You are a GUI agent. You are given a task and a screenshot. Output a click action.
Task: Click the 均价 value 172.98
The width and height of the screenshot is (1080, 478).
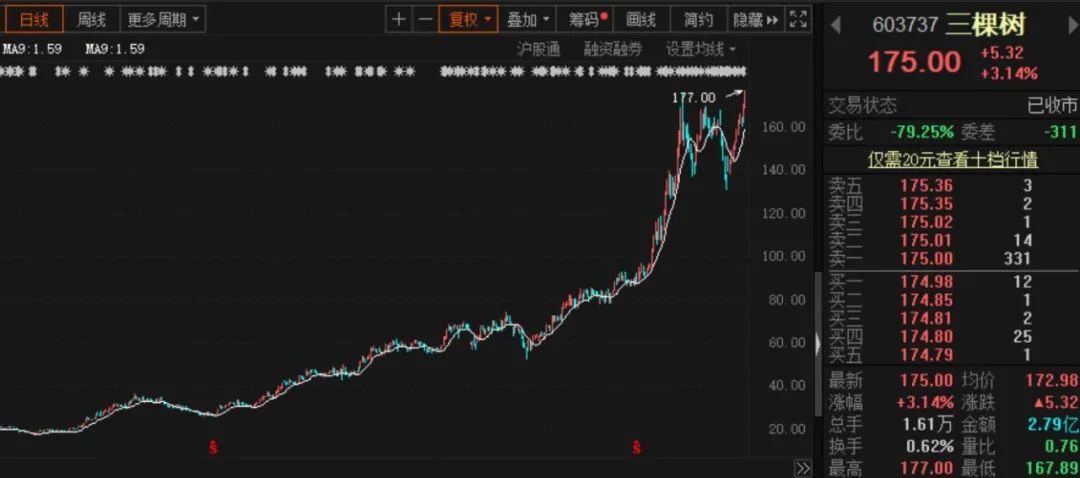coord(1052,380)
